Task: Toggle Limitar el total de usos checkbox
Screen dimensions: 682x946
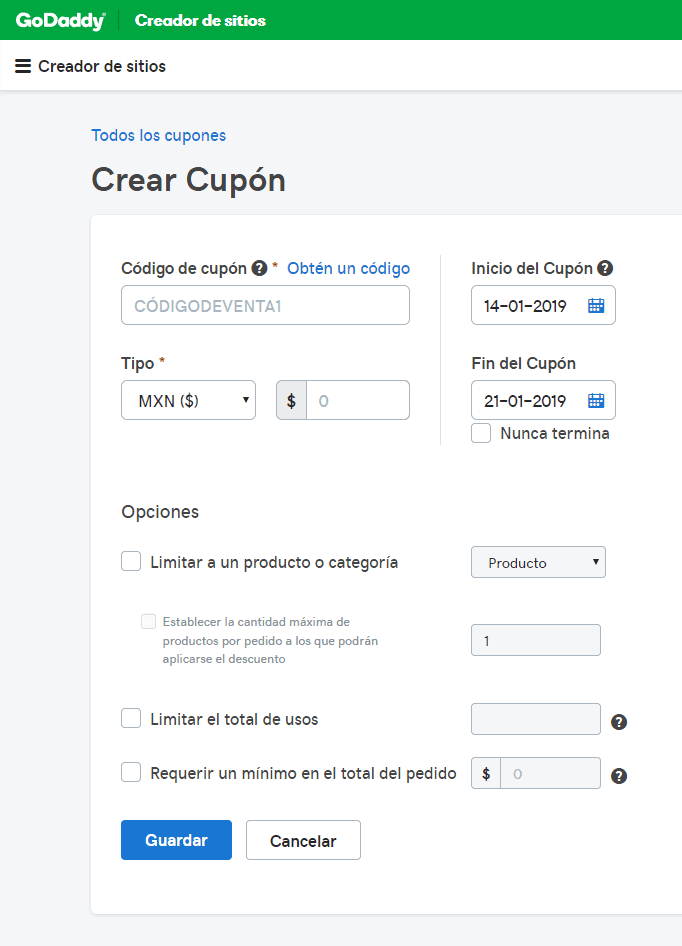Action: coord(131,718)
